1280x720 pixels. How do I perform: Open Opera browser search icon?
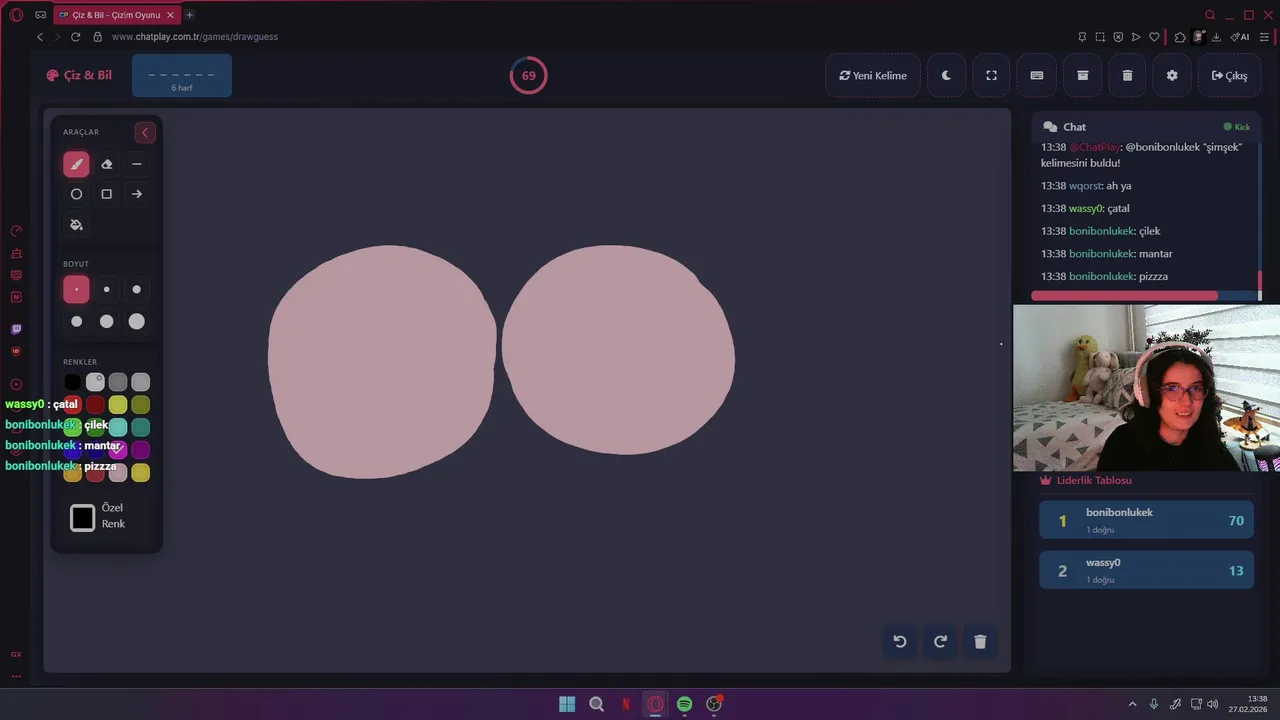click(1210, 15)
